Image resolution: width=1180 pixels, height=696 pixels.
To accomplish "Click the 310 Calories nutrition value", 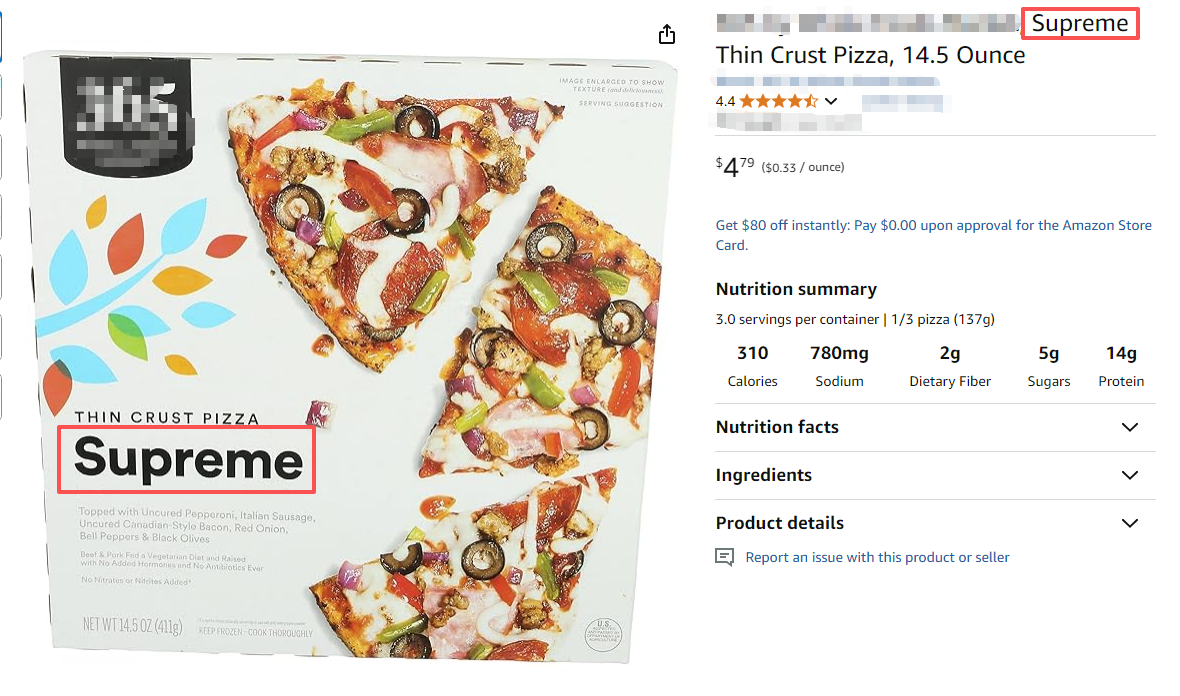I will [752, 353].
